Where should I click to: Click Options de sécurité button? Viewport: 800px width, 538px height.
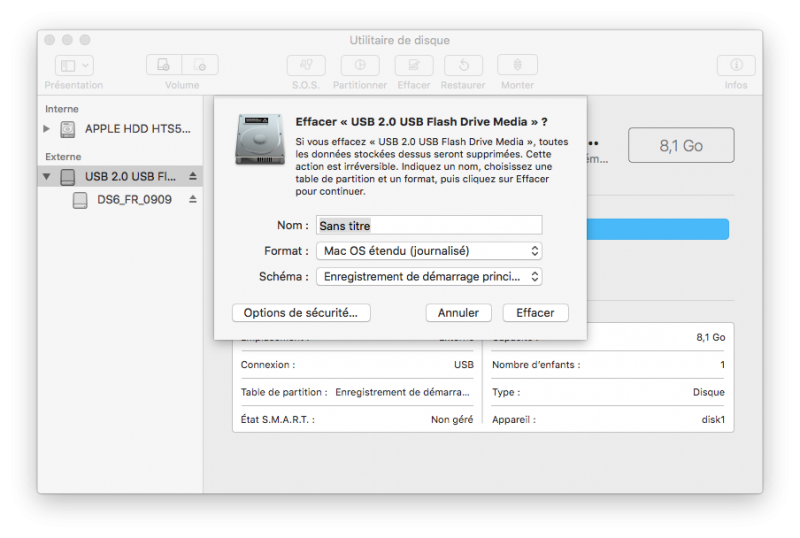(x=301, y=312)
